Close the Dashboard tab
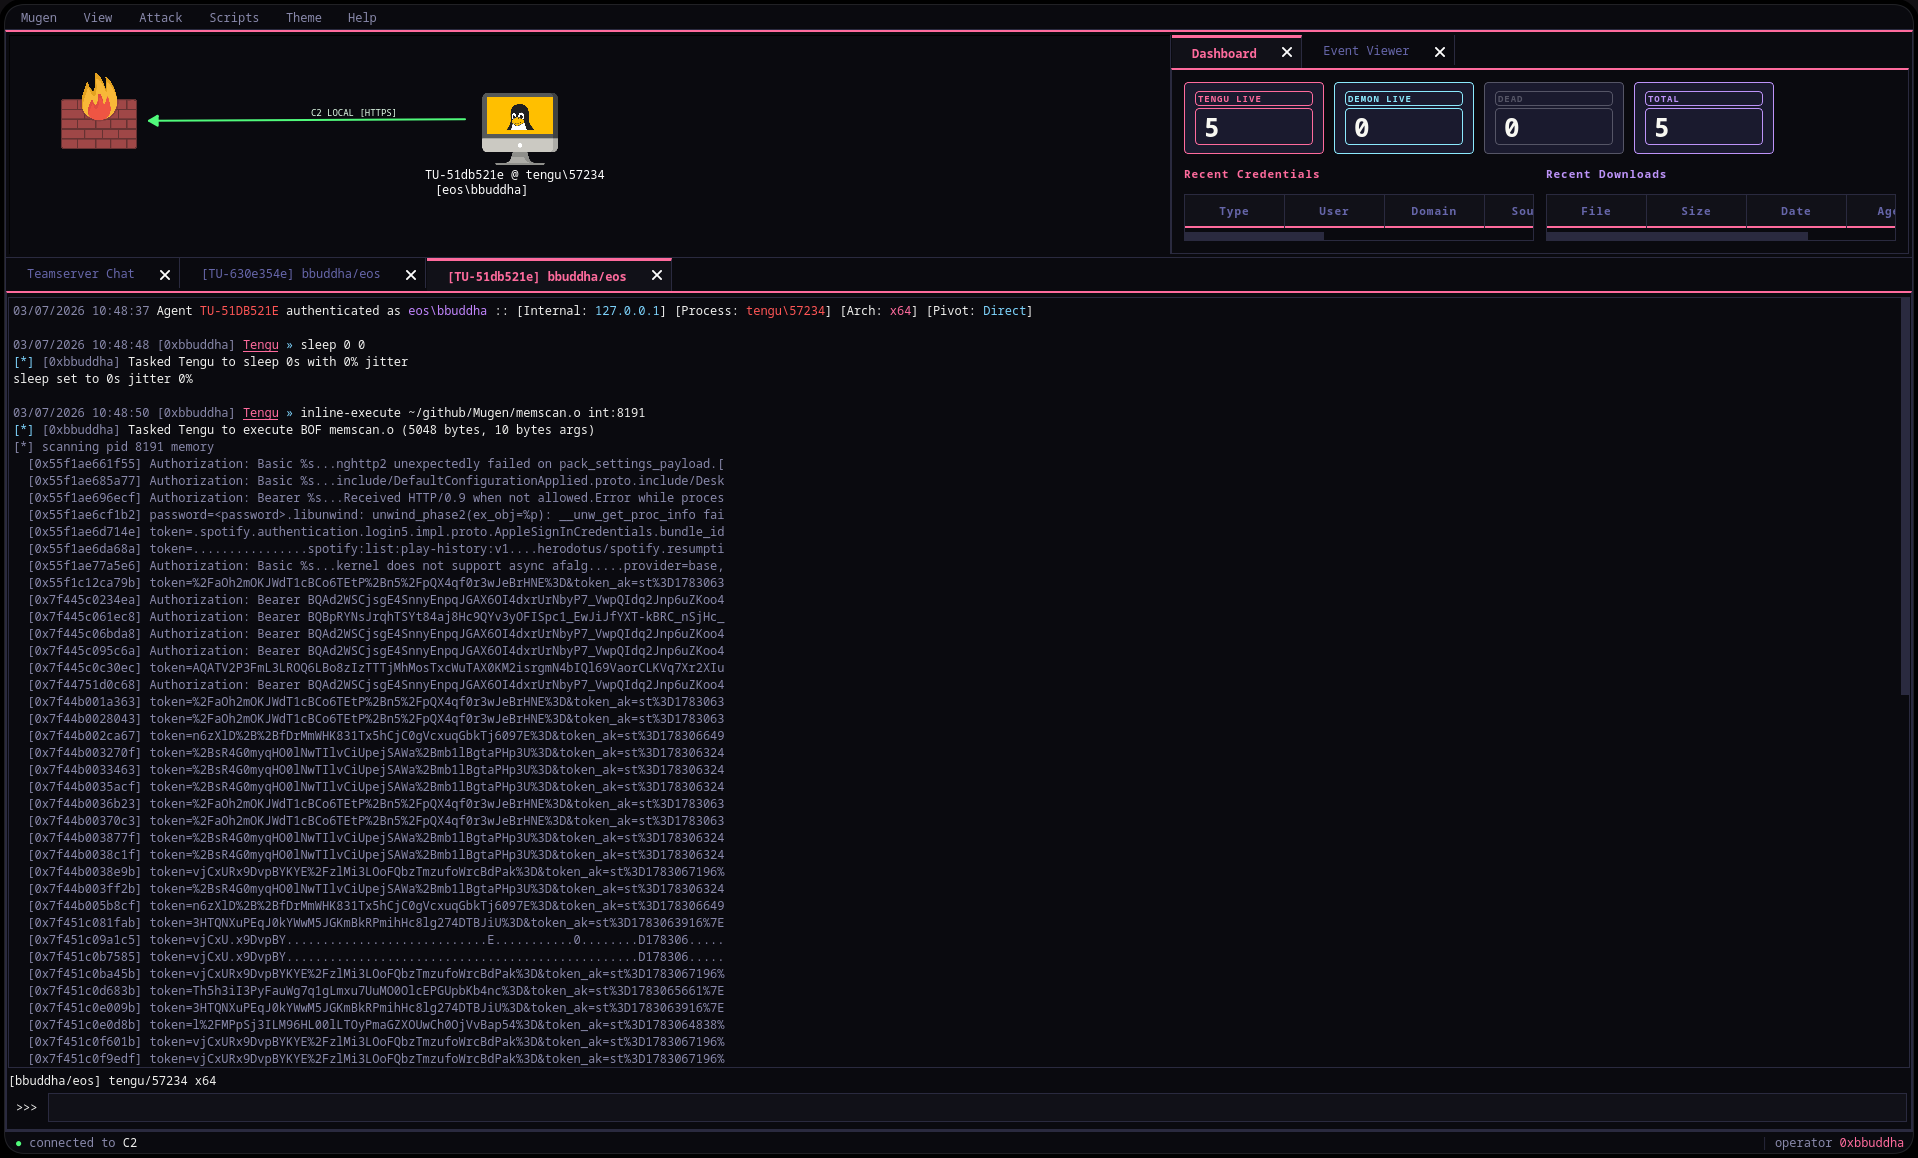Viewport: 1918px width, 1158px height. pyautogui.click(x=1287, y=53)
